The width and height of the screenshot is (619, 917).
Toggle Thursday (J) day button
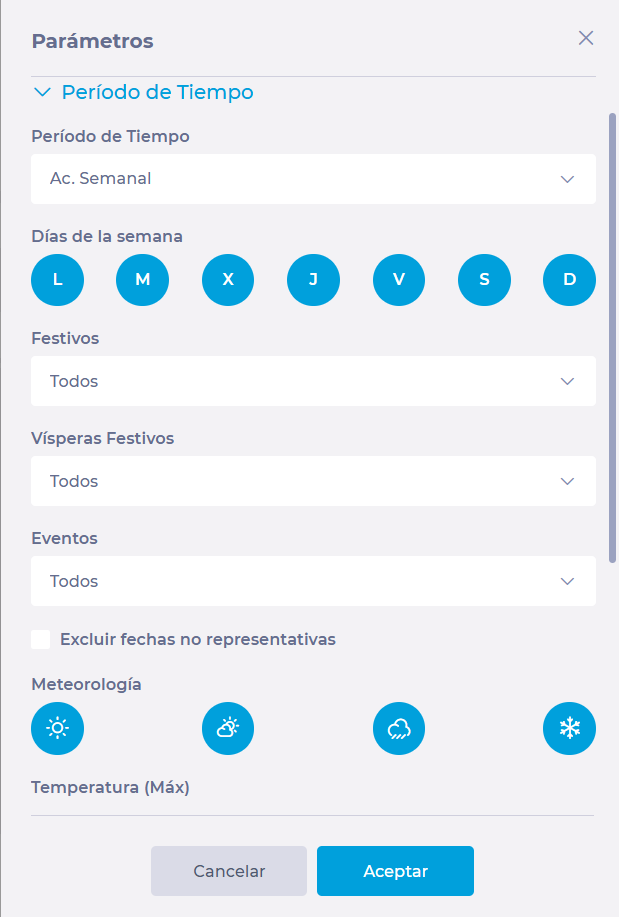(x=313, y=279)
